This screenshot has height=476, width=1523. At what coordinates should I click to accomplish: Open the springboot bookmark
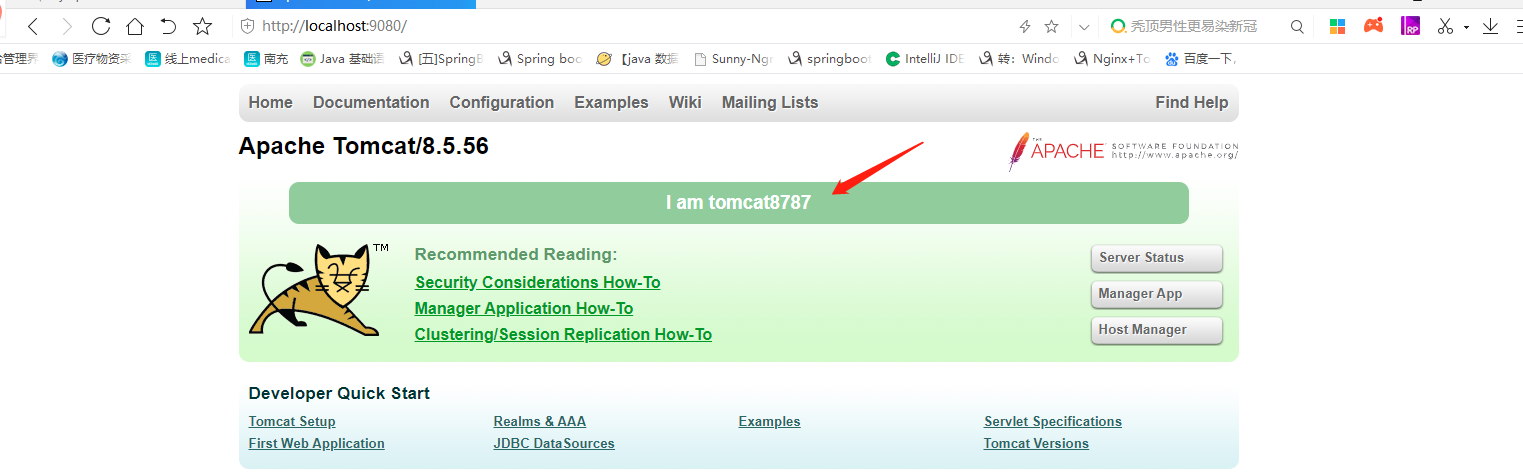pyautogui.click(x=829, y=59)
